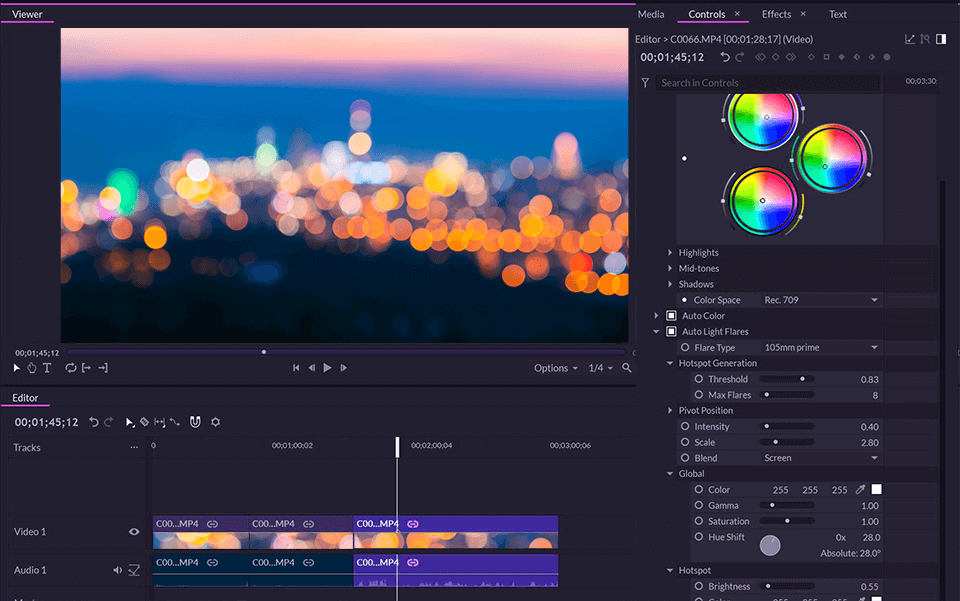960x601 pixels.
Task: Click the filter icon in Controls
Action: tap(645, 83)
